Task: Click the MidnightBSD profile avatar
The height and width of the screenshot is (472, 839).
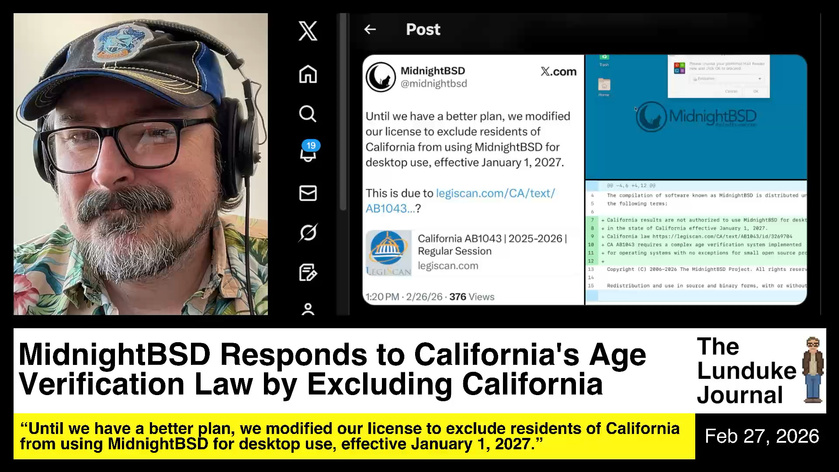Action: click(380, 77)
